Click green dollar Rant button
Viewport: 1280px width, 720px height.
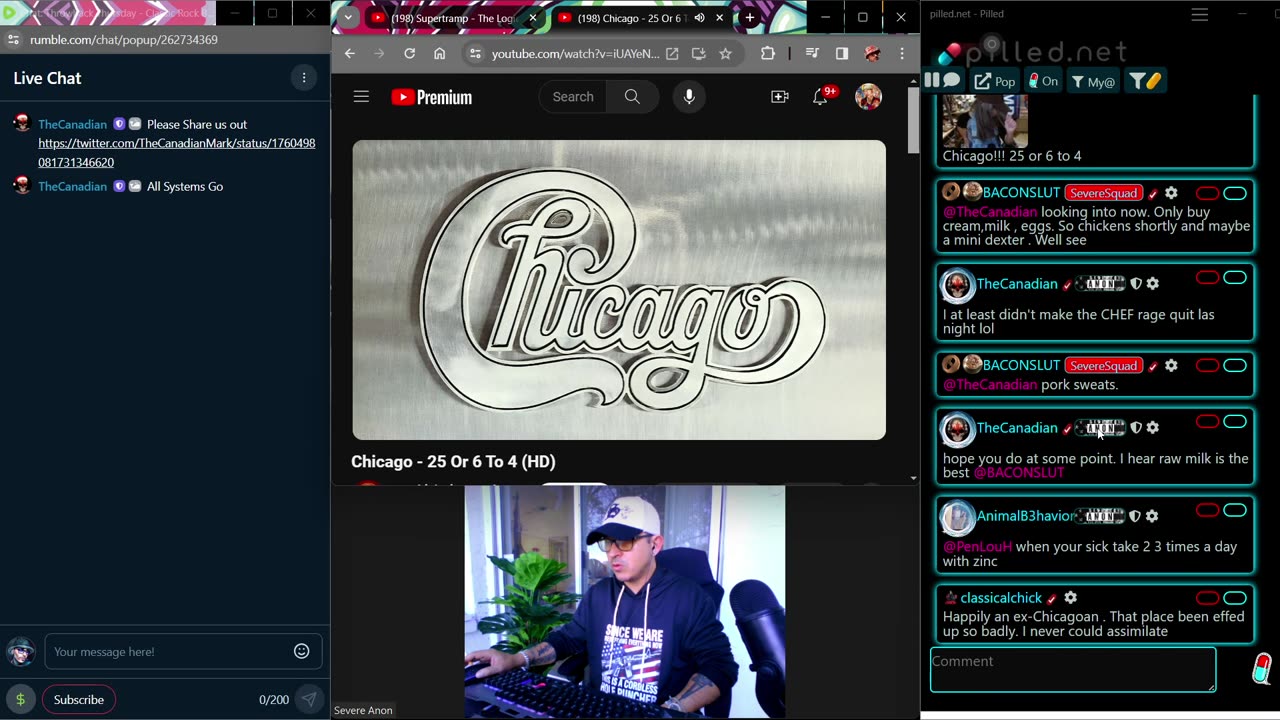pos(20,699)
